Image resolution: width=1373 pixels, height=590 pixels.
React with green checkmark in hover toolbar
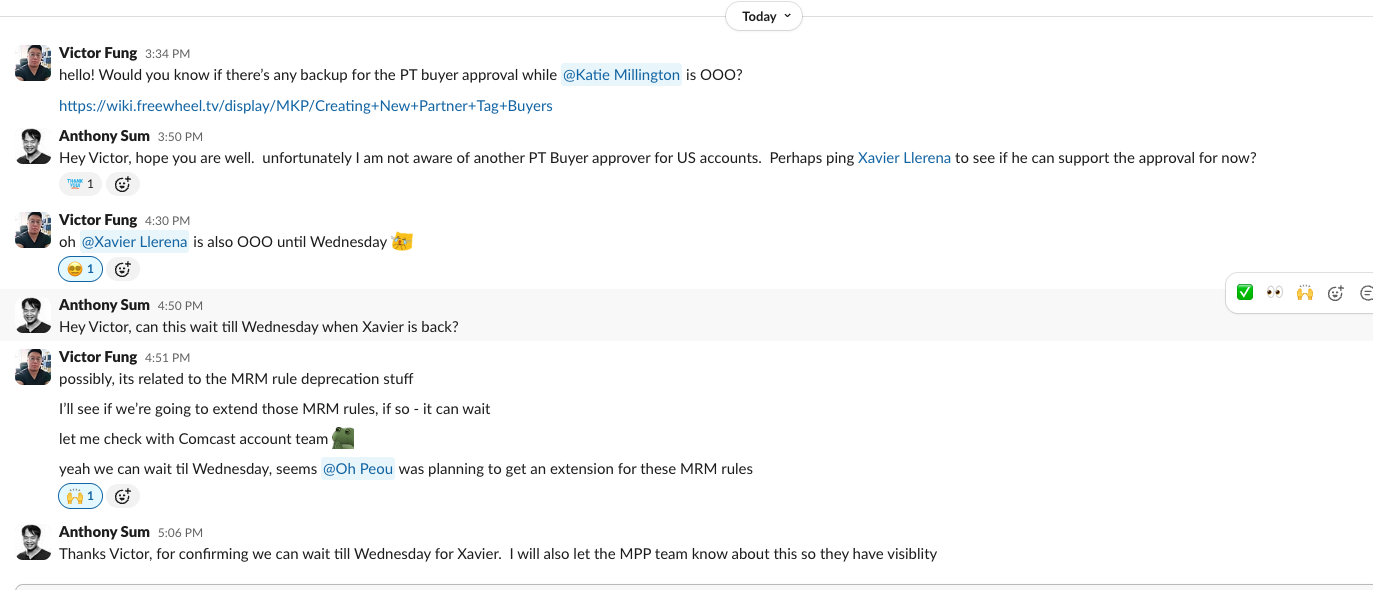[x=1245, y=293]
